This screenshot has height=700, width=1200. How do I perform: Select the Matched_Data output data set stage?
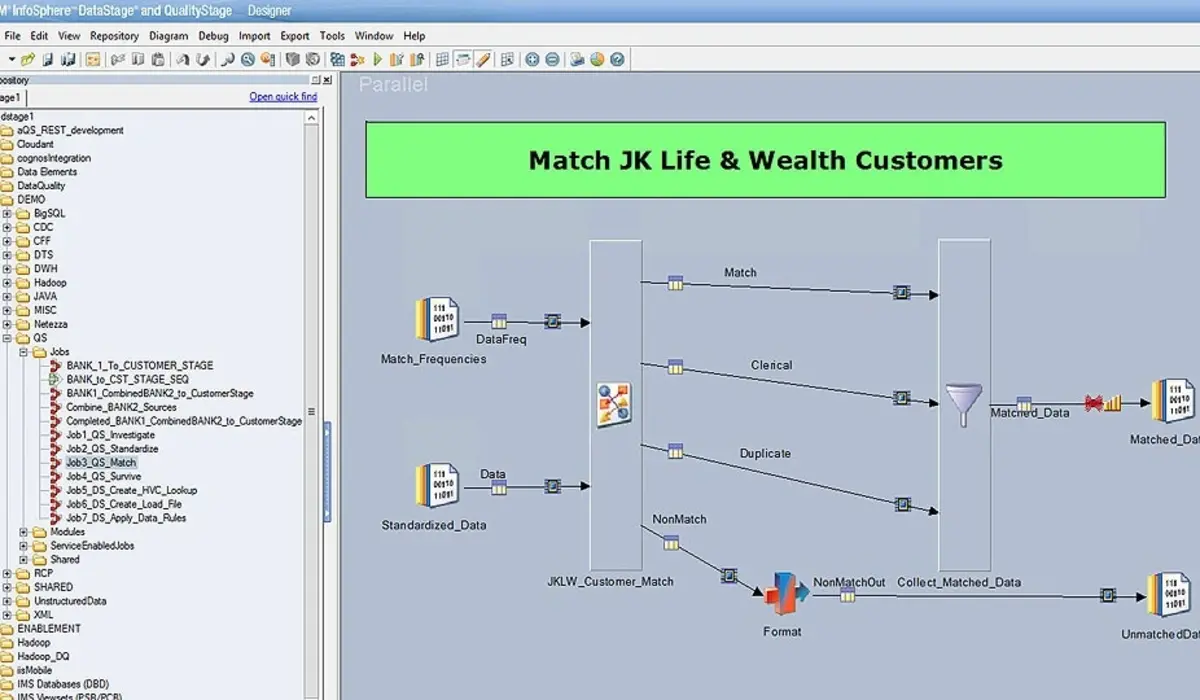click(x=1172, y=402)
